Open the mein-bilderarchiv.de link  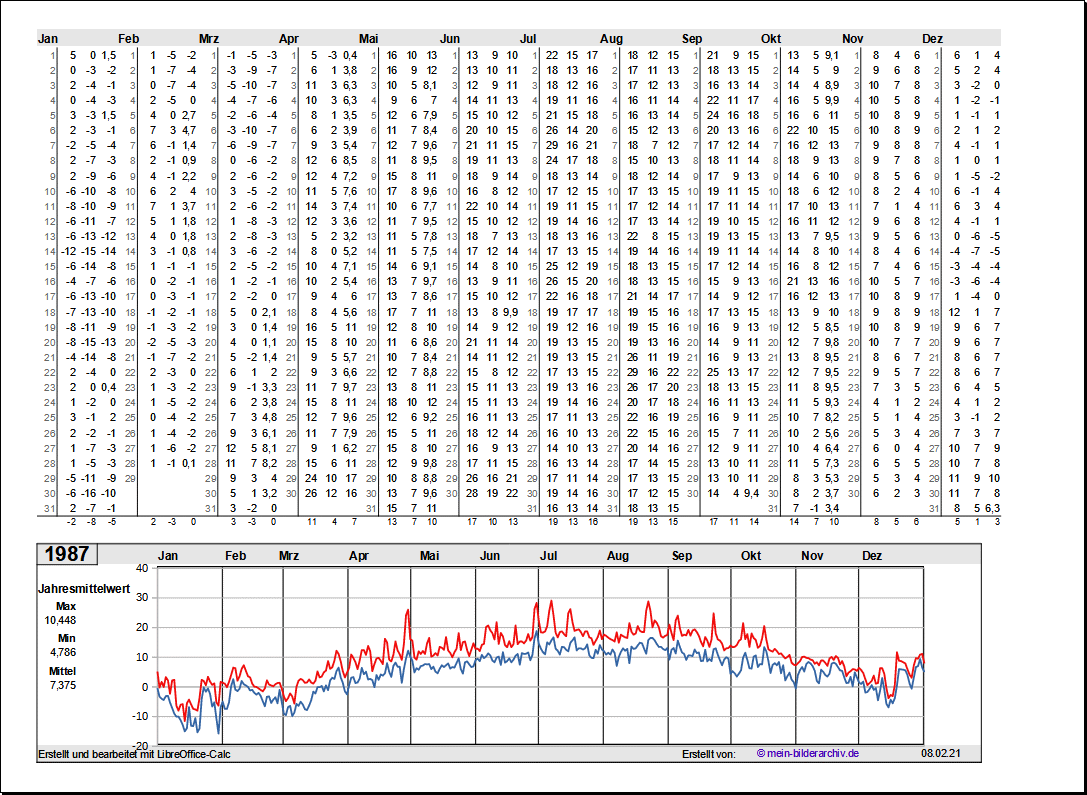[x=807, y=753]
